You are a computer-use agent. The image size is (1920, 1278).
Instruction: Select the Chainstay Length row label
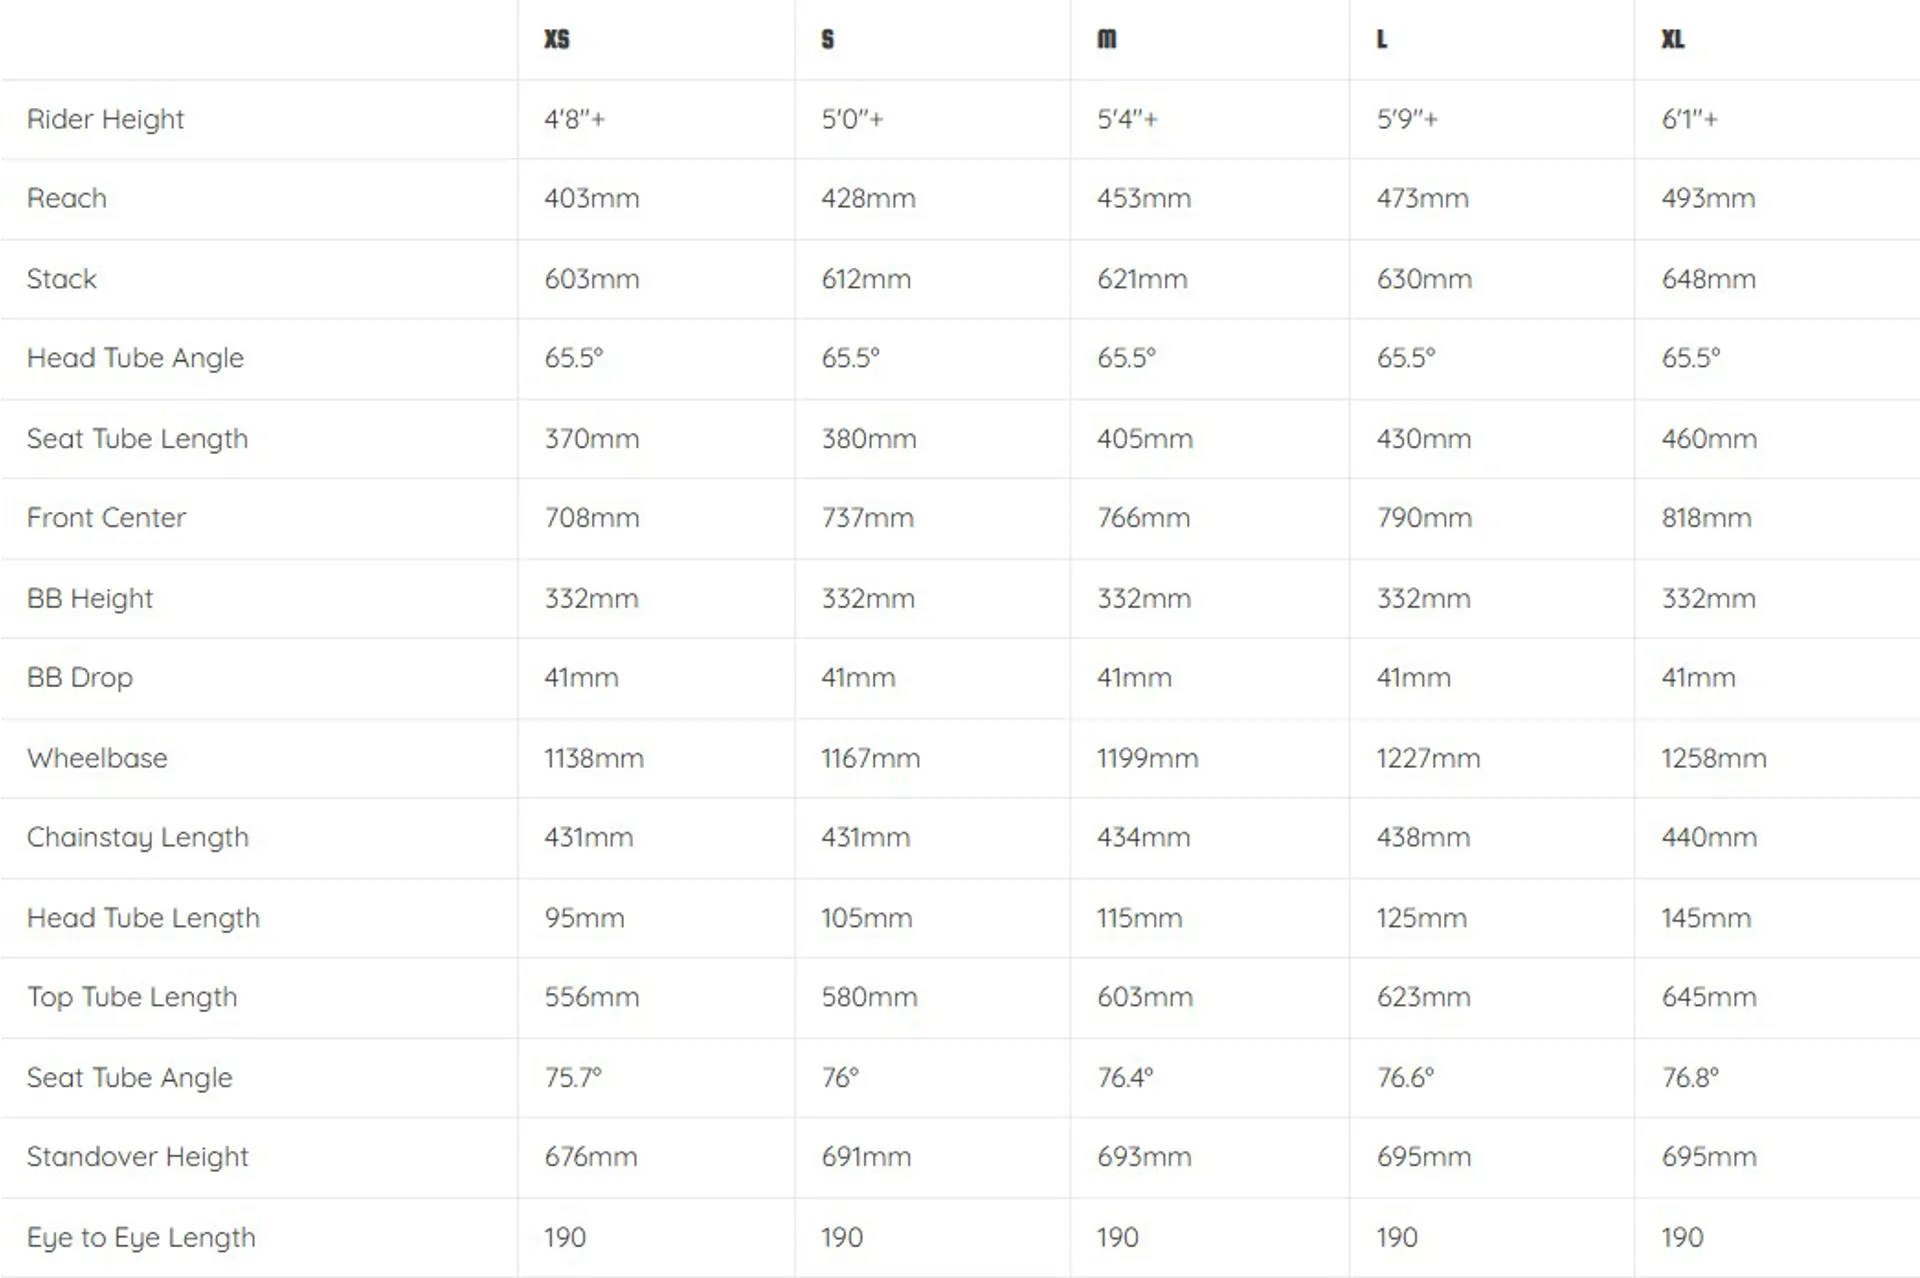point(138,837)
